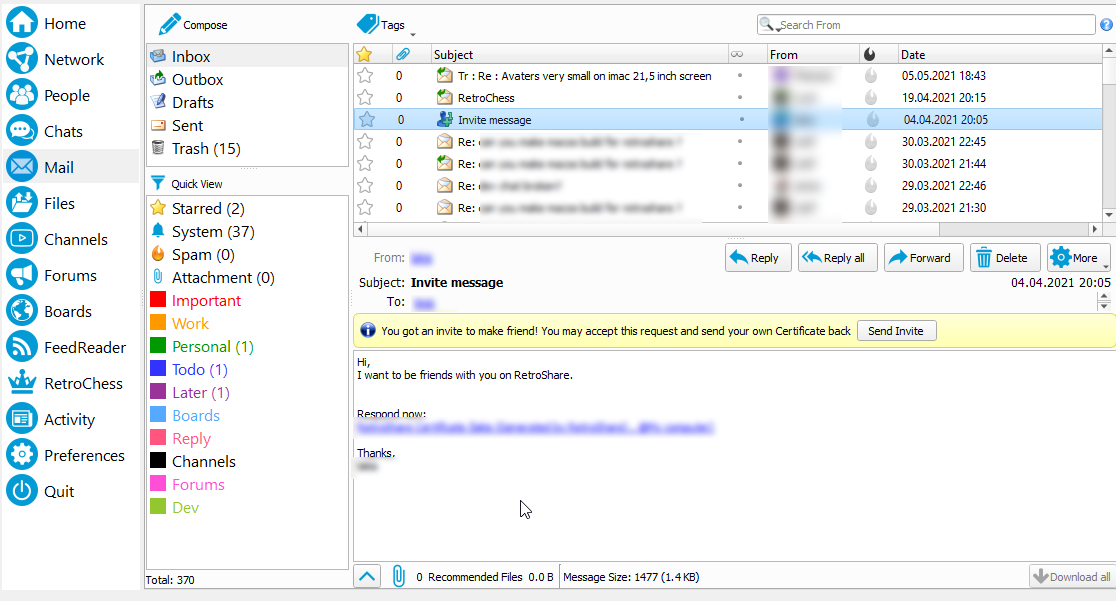Viewport: 1116px width, 601px height.
Task: Collapse the message preview pane
Action: [367, 576]
